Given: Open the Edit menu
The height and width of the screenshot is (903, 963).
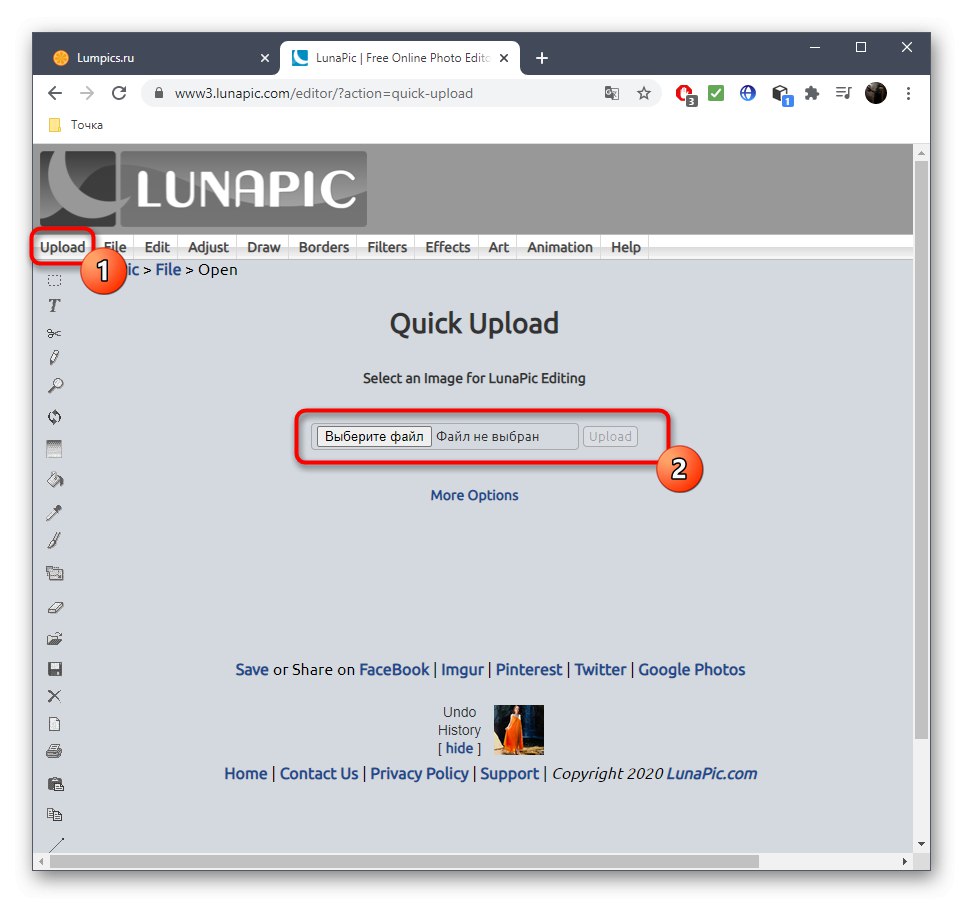Looking at the screenshot, I should point(157,247).
